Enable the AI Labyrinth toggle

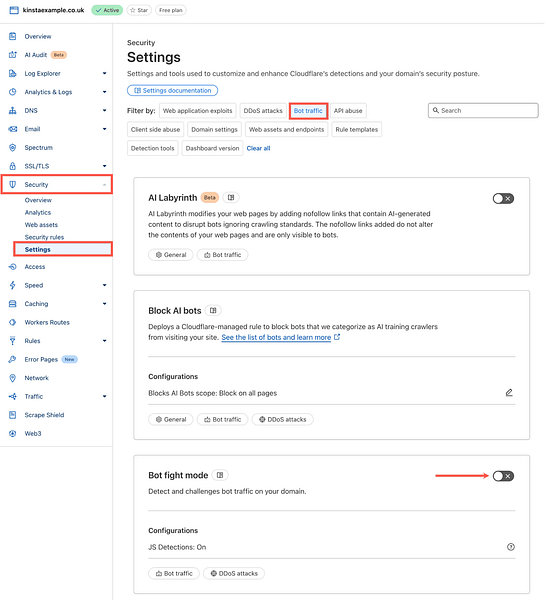503,199
